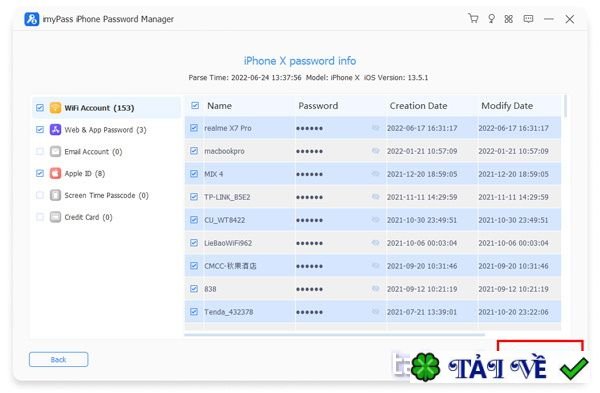Show password for MIX 4
The width and height of the screenshot is (600, 393).
click(375, 174)
